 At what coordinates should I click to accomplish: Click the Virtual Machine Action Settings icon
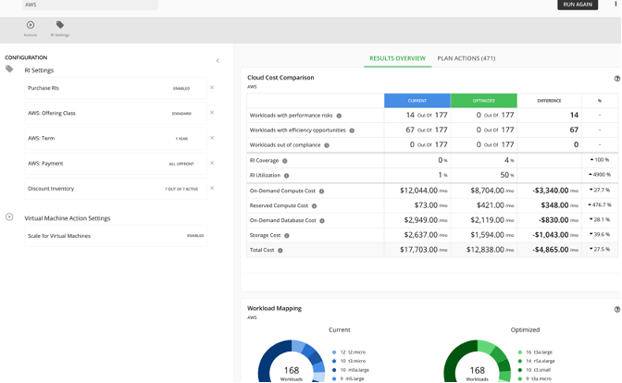click(x=9, y=217)
